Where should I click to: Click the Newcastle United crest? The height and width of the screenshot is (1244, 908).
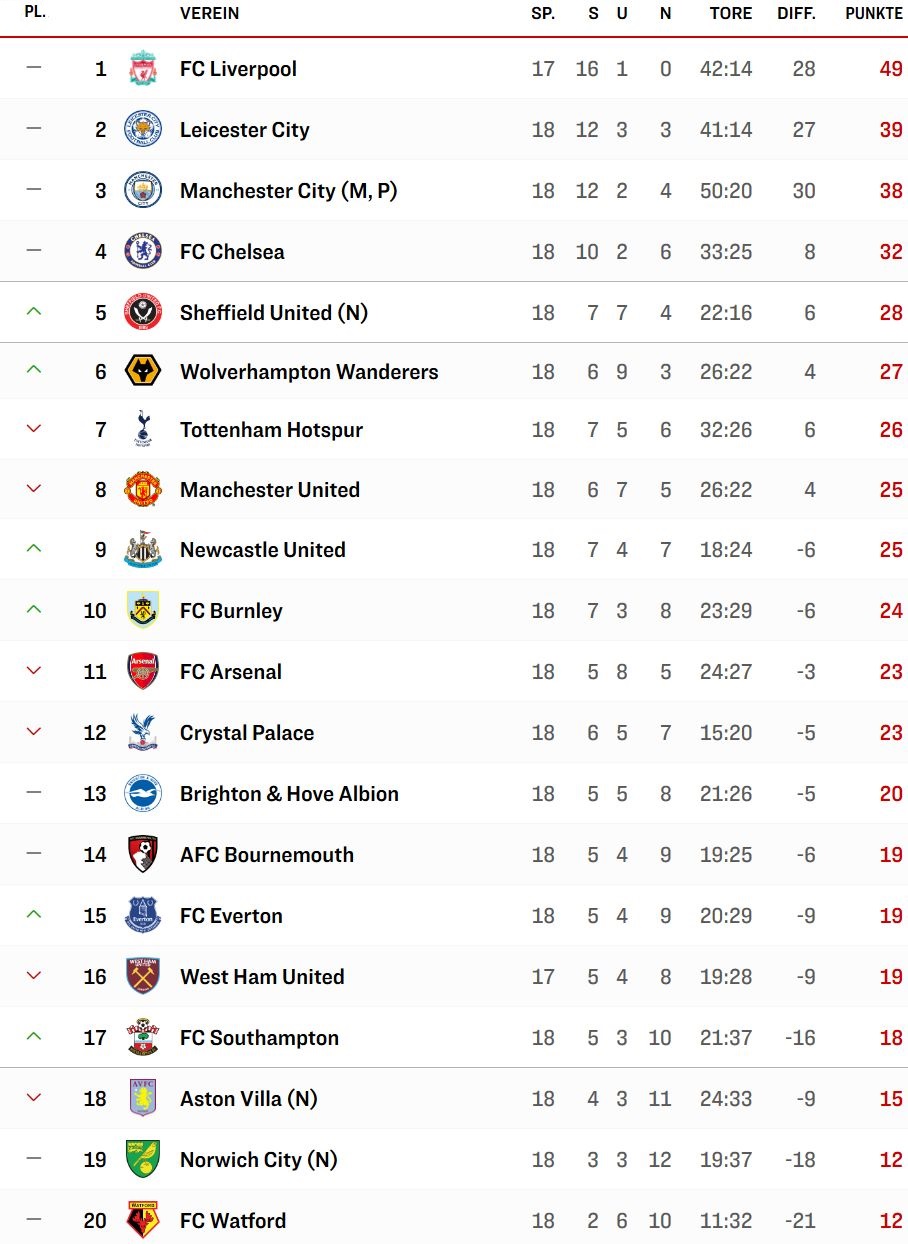[143, 550]
